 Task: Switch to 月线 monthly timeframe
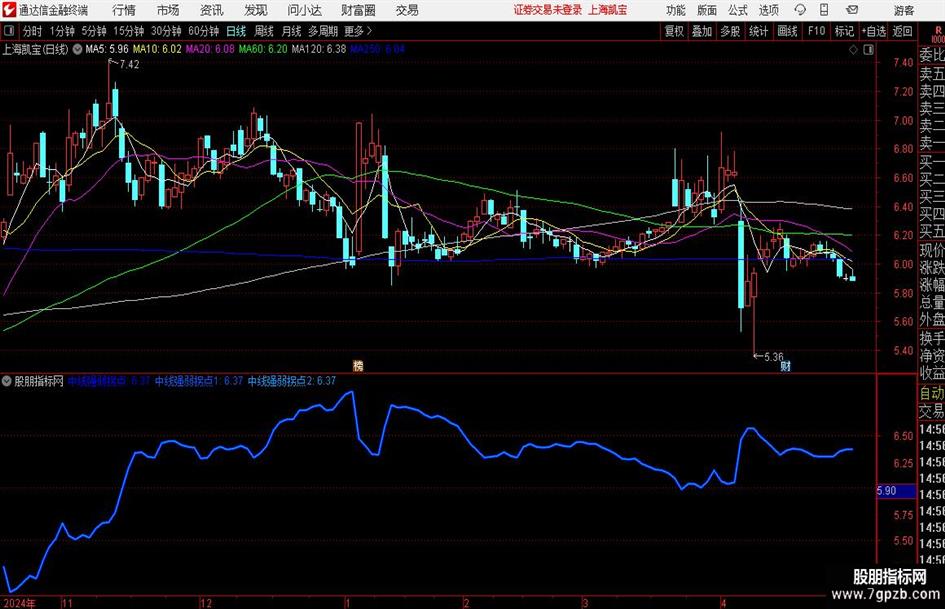(291, 31)
